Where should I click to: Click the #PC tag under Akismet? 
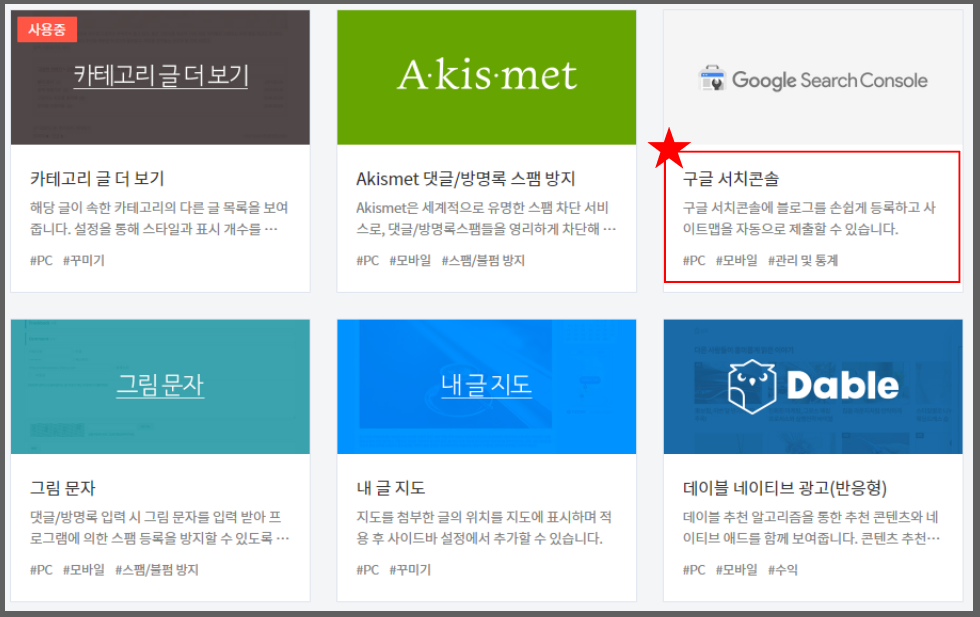(x=368, y=260)
